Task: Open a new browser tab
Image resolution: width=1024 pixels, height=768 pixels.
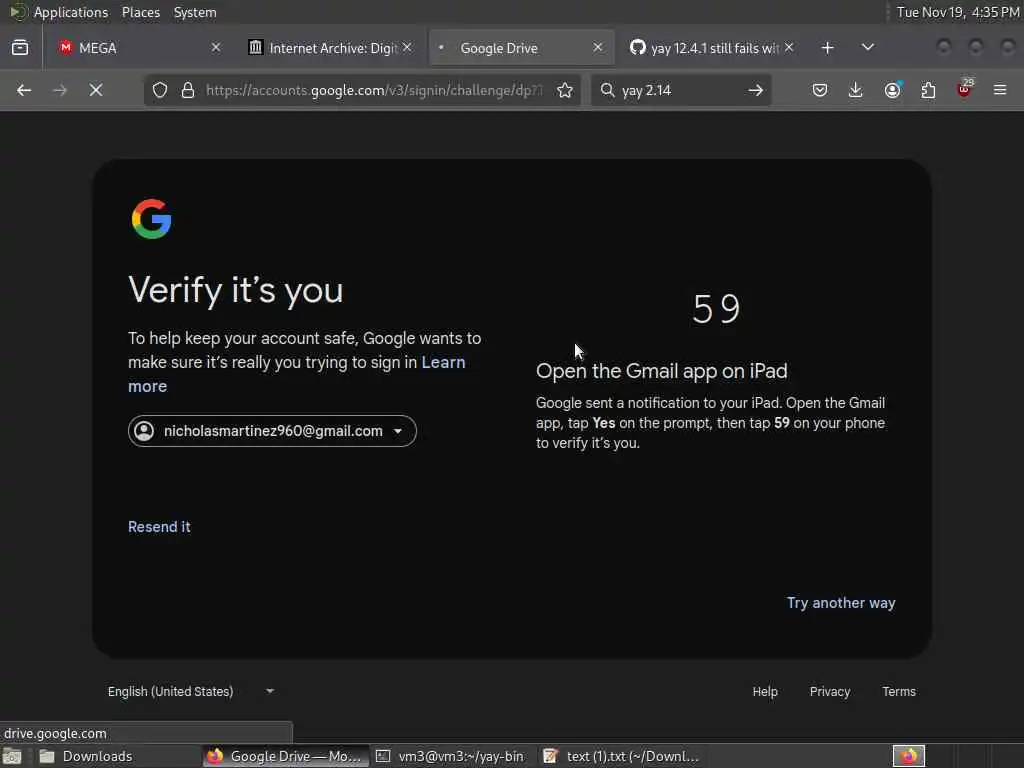Action: (x=827, y=48)
